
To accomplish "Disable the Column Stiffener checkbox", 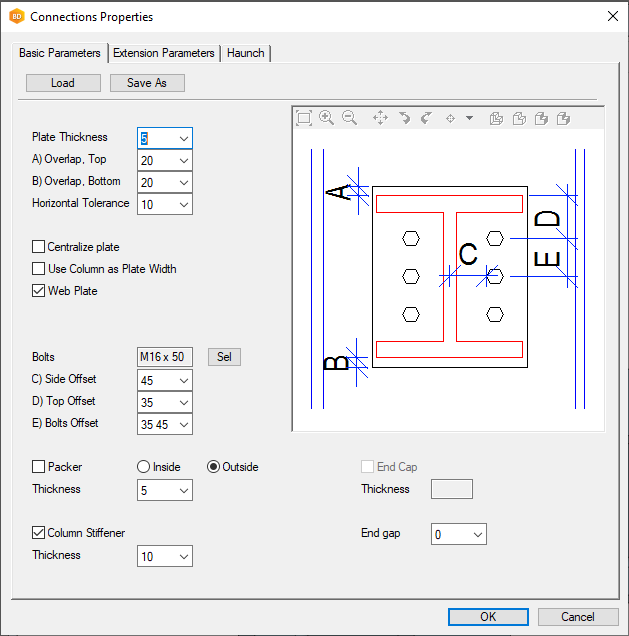I will (39, 533).
